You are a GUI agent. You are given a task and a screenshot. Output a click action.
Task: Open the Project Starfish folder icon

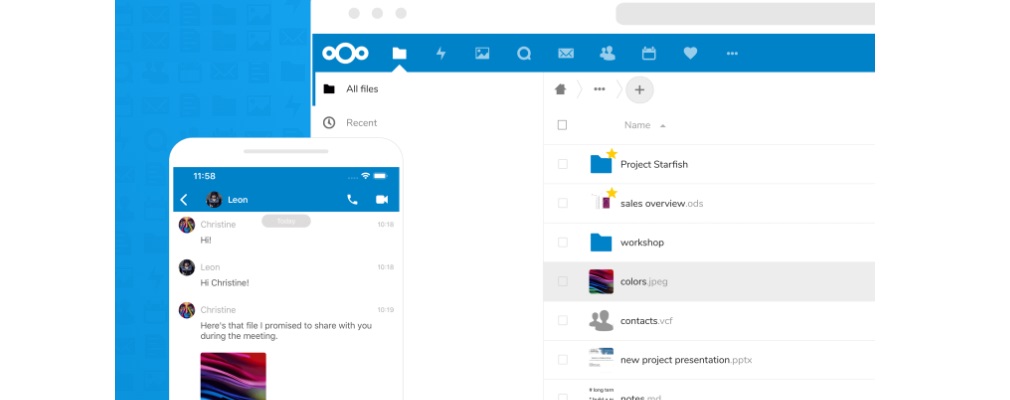[601, 164]
